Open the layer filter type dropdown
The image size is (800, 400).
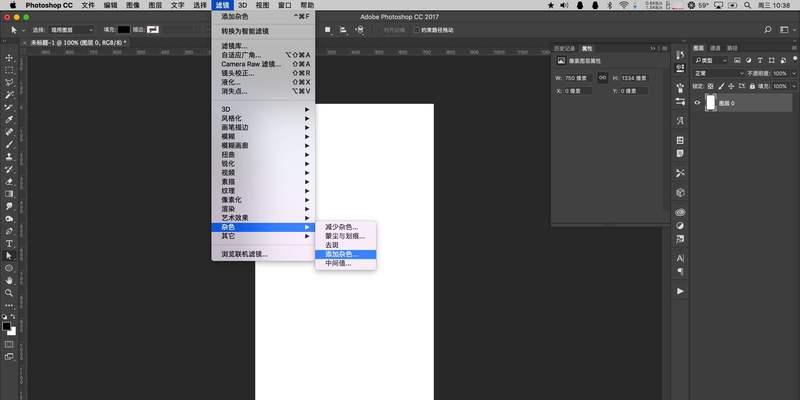(711, 60)
